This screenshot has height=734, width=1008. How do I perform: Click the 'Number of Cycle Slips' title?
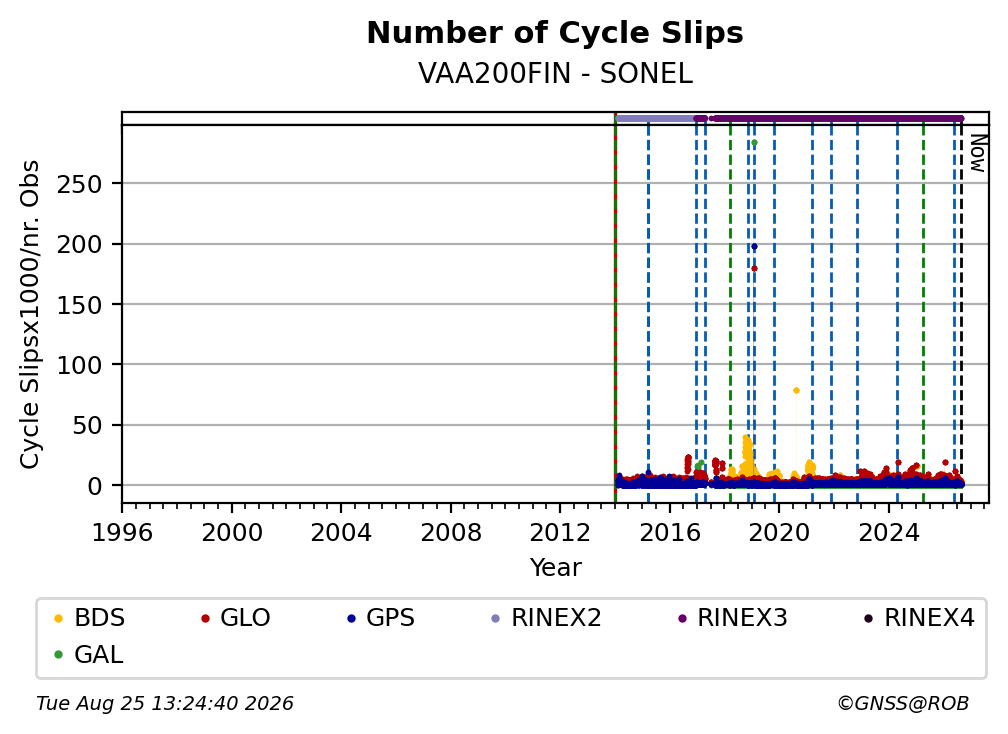555,33
